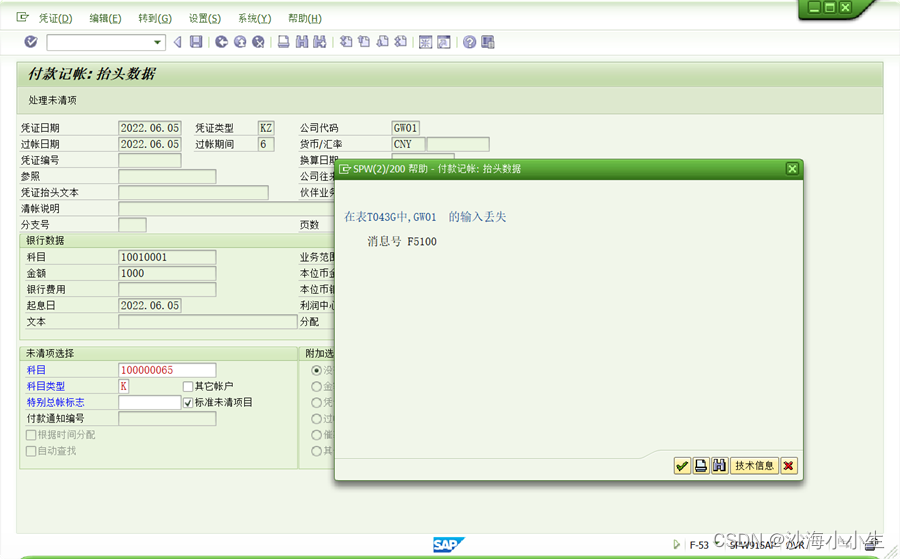Click the Print icon in main toolbar

(284, 42)
